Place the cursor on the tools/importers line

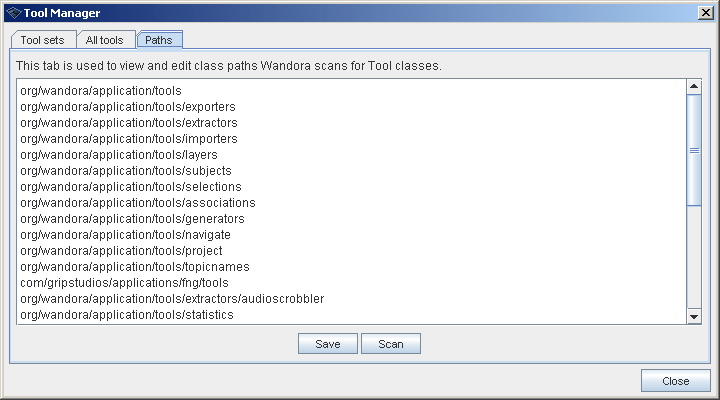(x=128, y=139)
